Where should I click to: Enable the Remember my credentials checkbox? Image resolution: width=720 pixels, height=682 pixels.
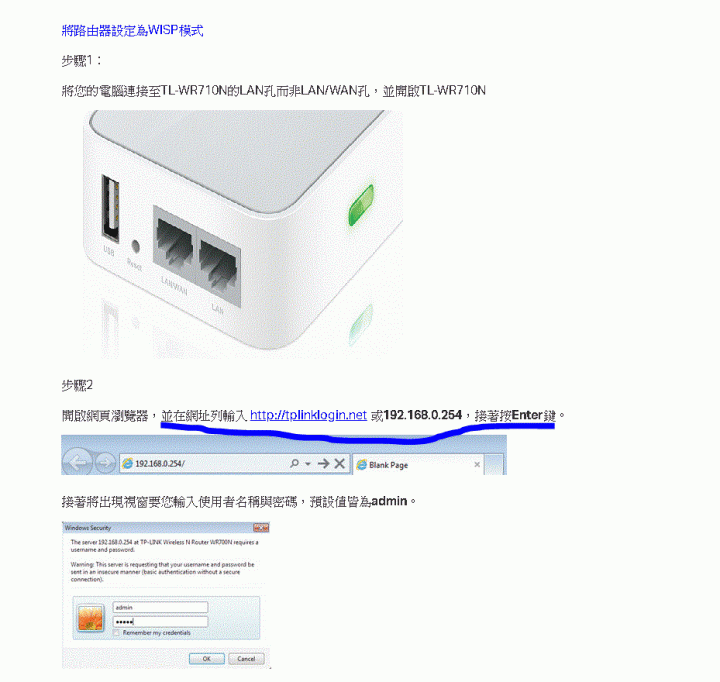(x=117, y=633)
